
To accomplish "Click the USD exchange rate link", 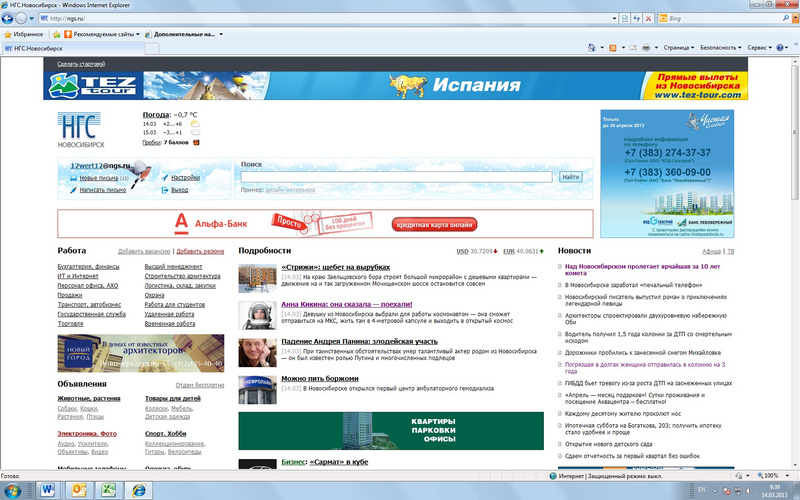I will point(462,252).
